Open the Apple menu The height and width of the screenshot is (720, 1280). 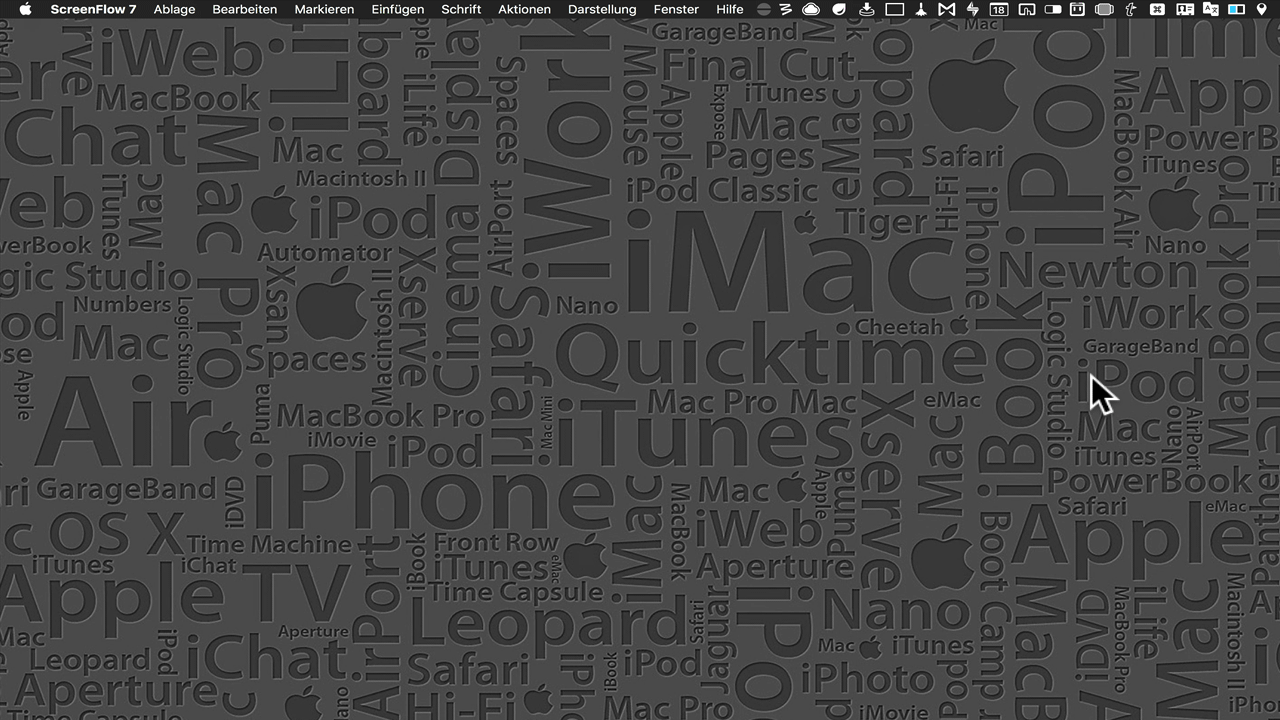click(25, 9)
